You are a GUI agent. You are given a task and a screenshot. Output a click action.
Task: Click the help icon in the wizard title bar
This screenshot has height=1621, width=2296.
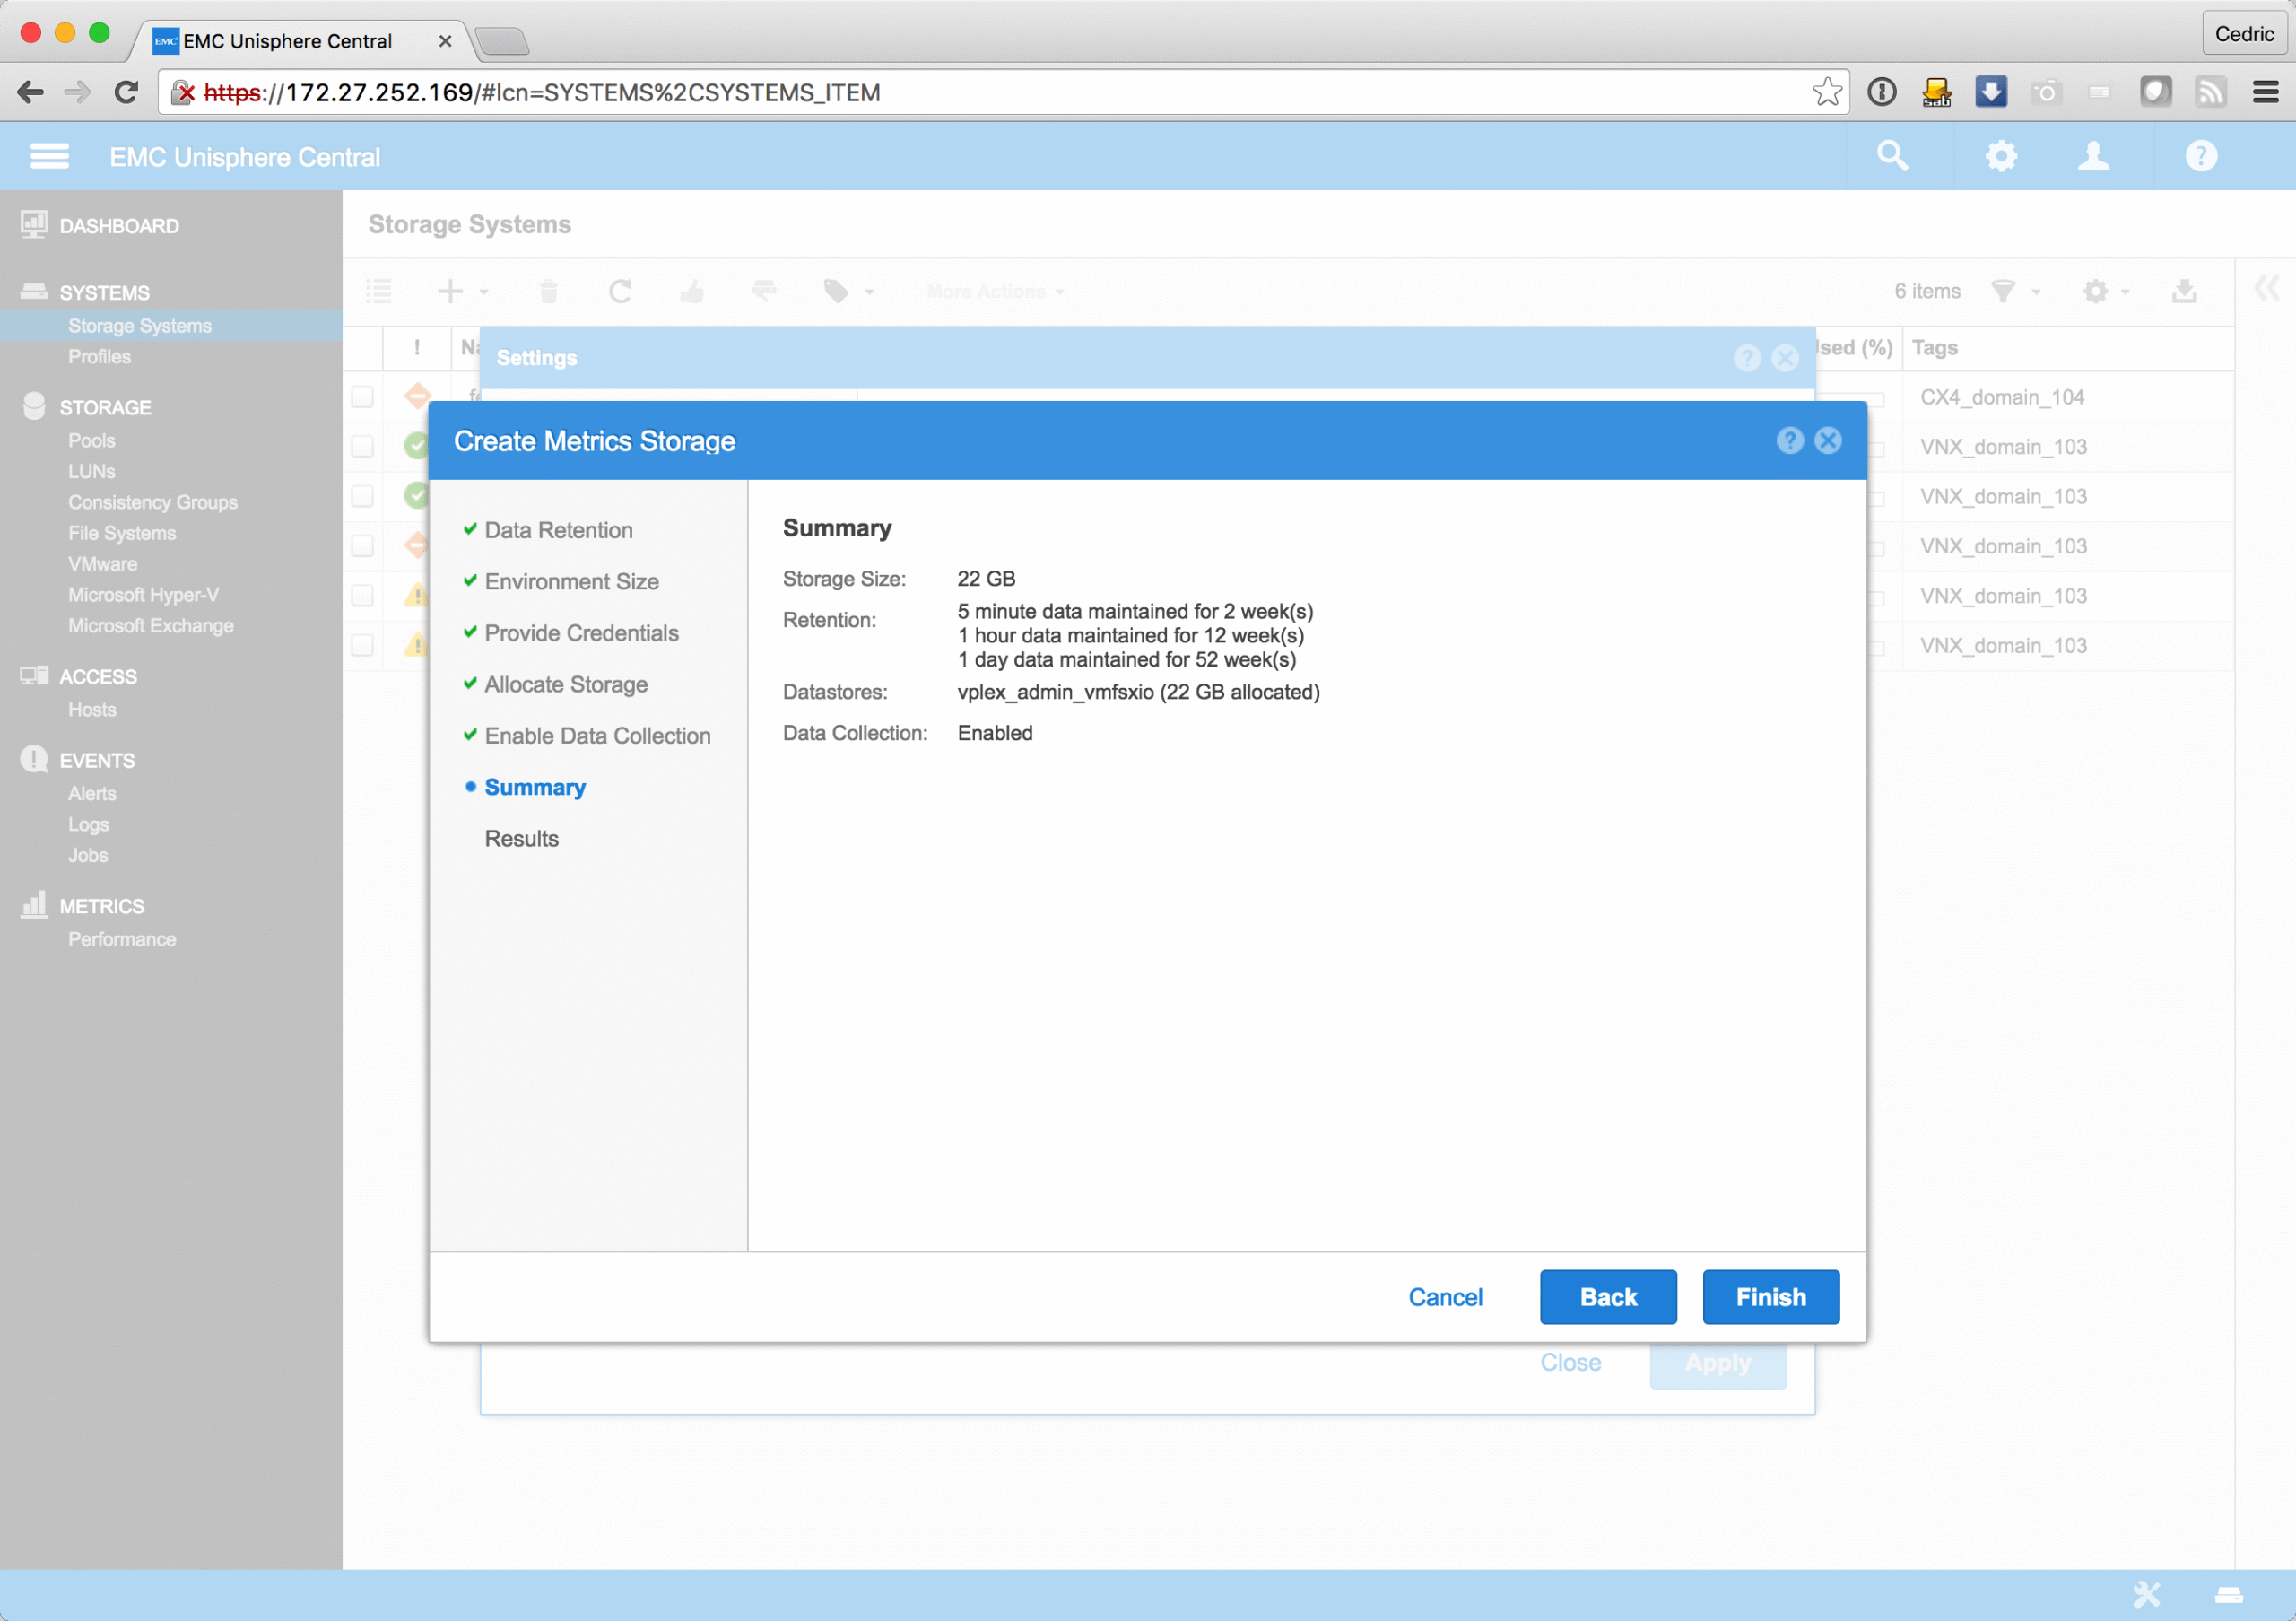point(1789,441)
